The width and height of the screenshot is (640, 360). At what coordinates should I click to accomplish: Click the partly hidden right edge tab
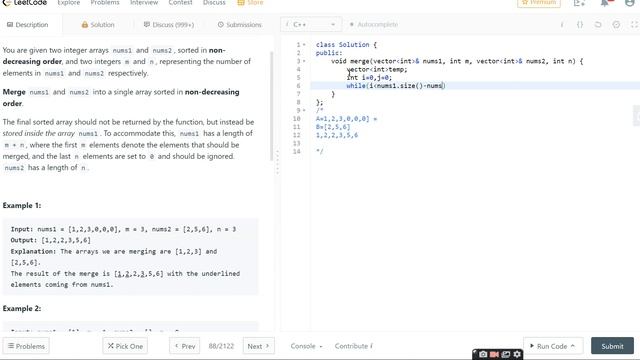pos(637,116)
